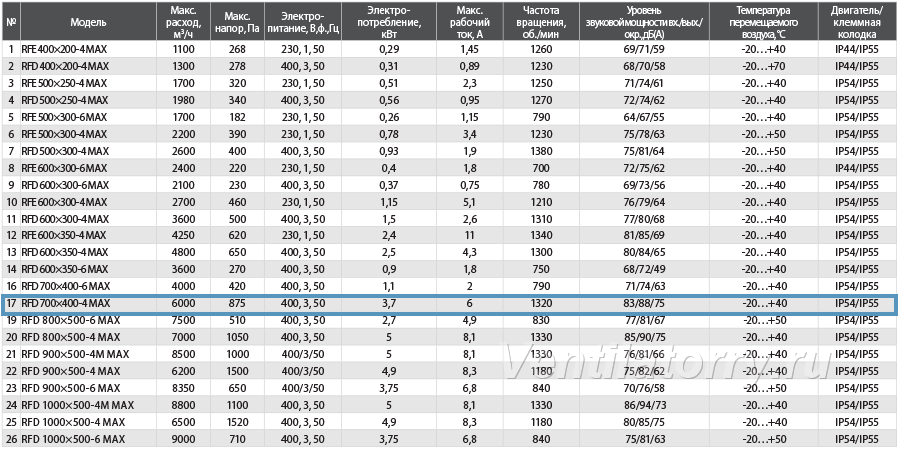Select the Макс. расход column header

point(184,22)
